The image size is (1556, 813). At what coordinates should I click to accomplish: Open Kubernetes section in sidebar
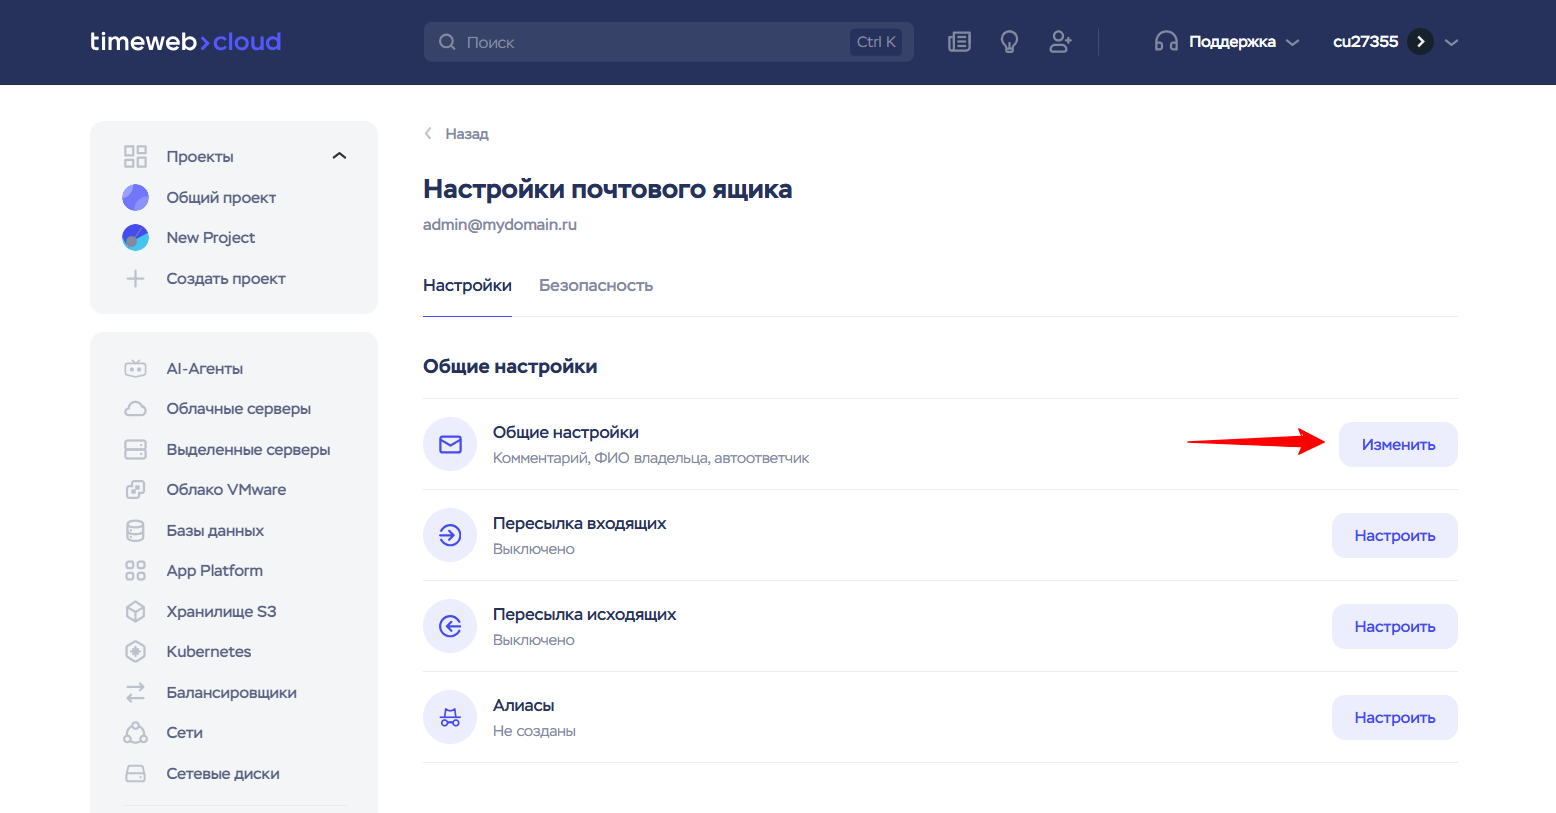click(x=208, y=651)
